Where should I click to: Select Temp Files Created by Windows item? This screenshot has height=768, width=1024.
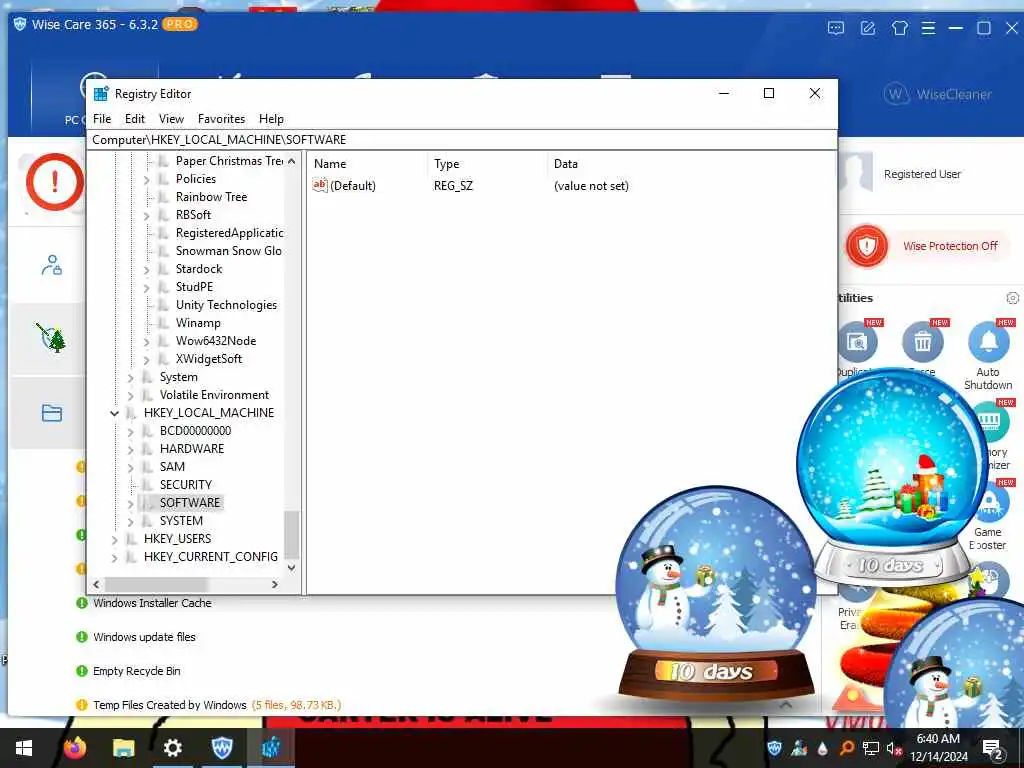pyautogui.click(x=169, y=705)
